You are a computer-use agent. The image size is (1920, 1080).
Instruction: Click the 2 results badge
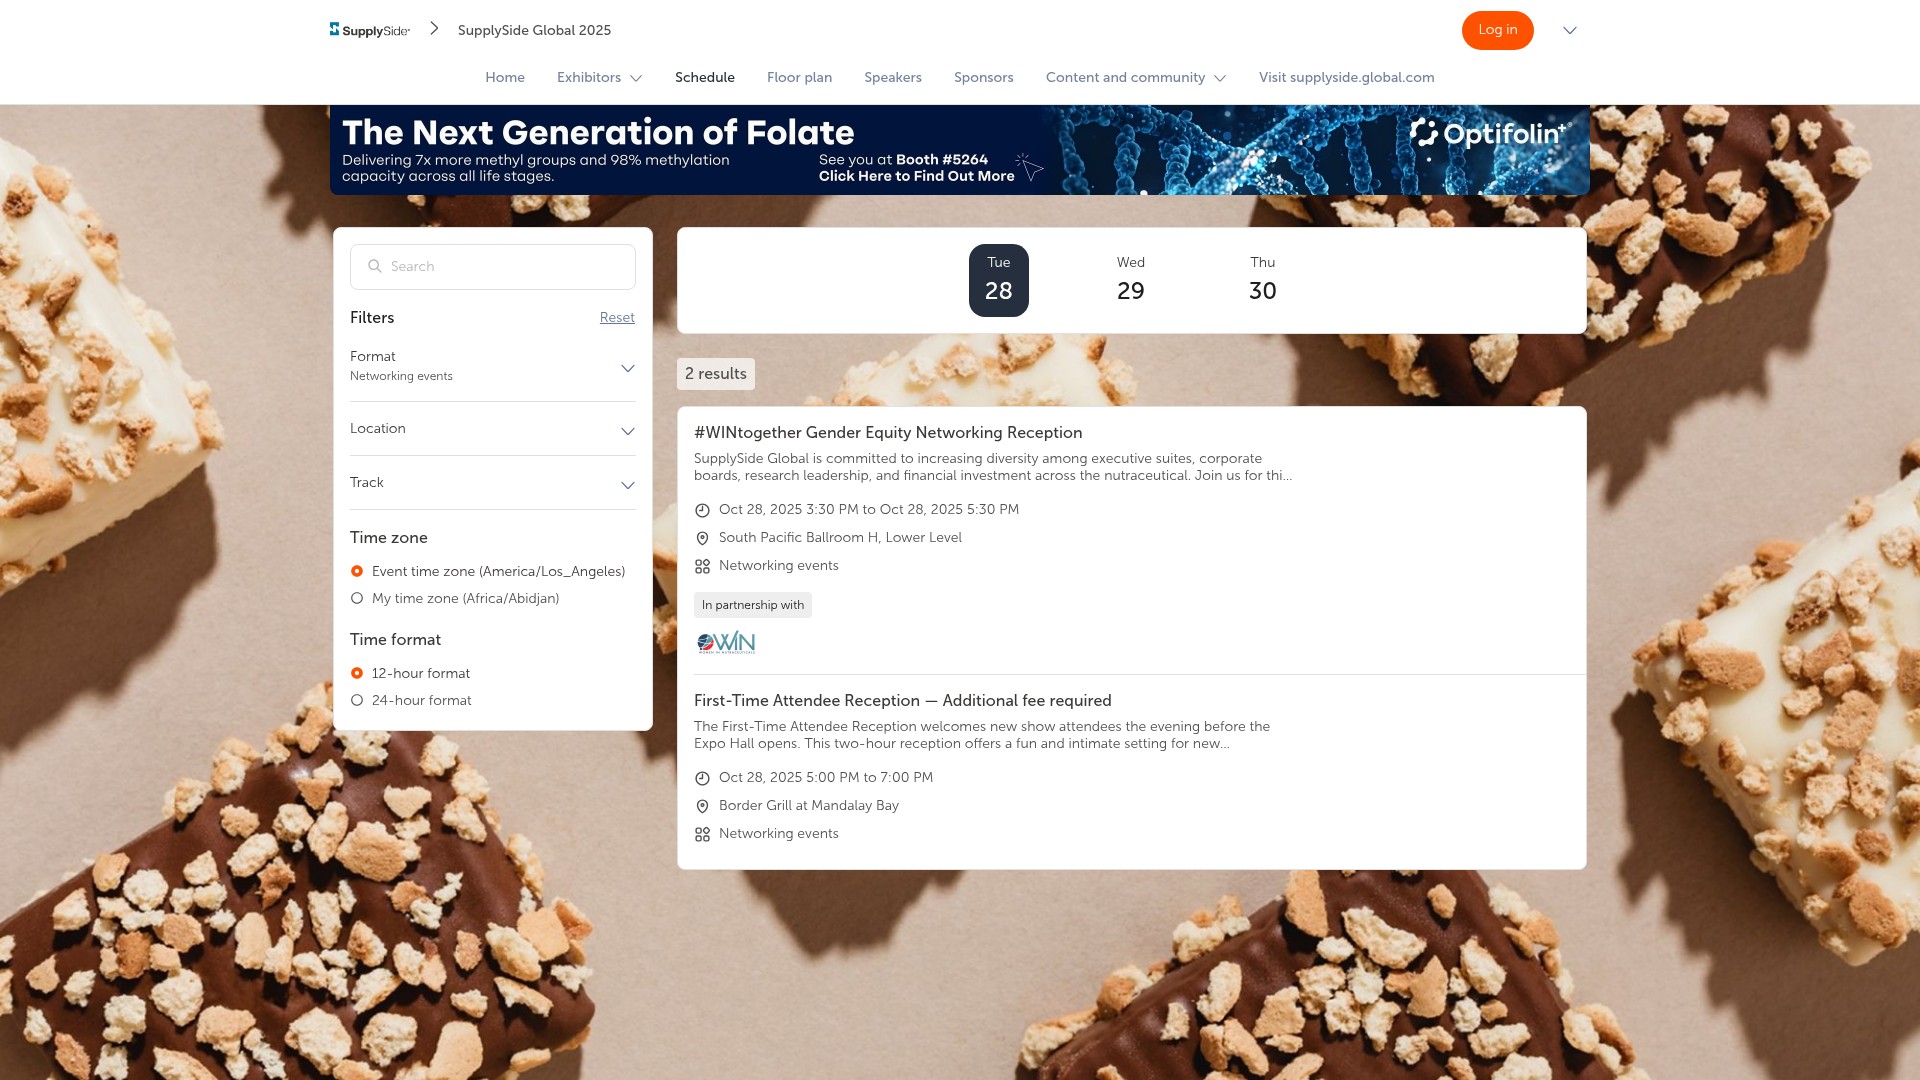(716, 374)
